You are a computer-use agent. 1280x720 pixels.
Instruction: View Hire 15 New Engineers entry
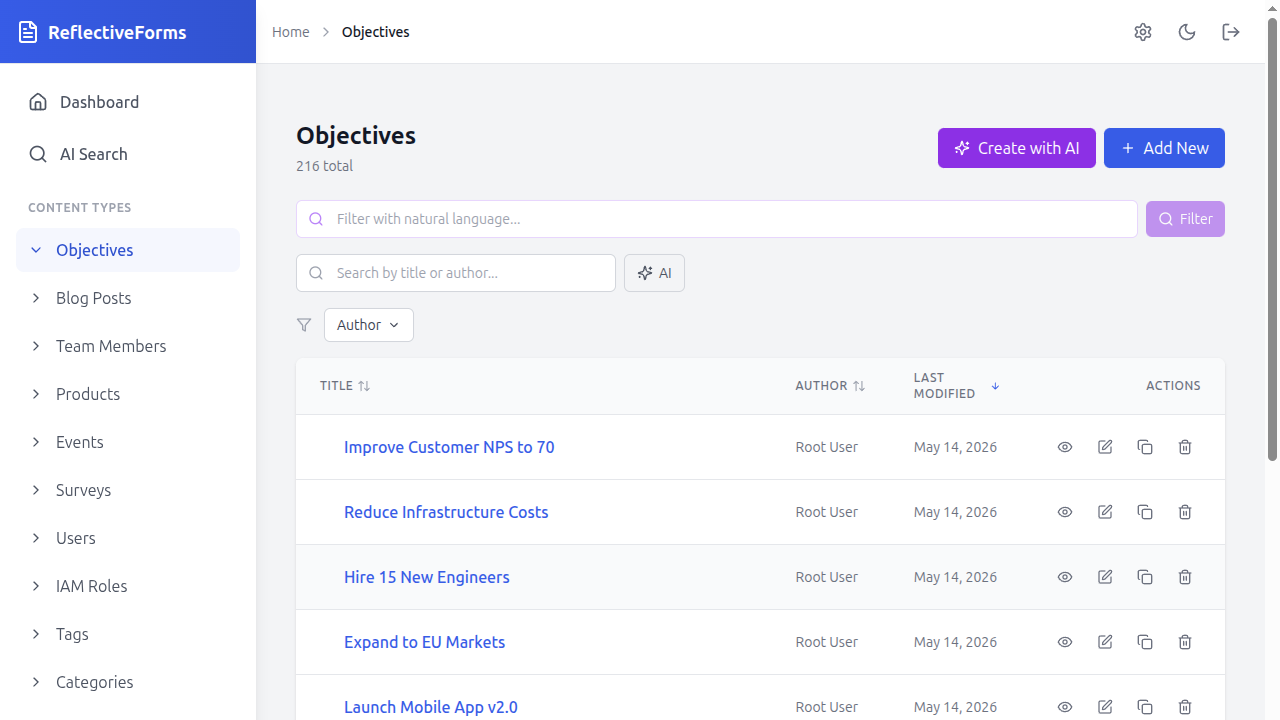pyautogui.click(x=1065, y=577)
